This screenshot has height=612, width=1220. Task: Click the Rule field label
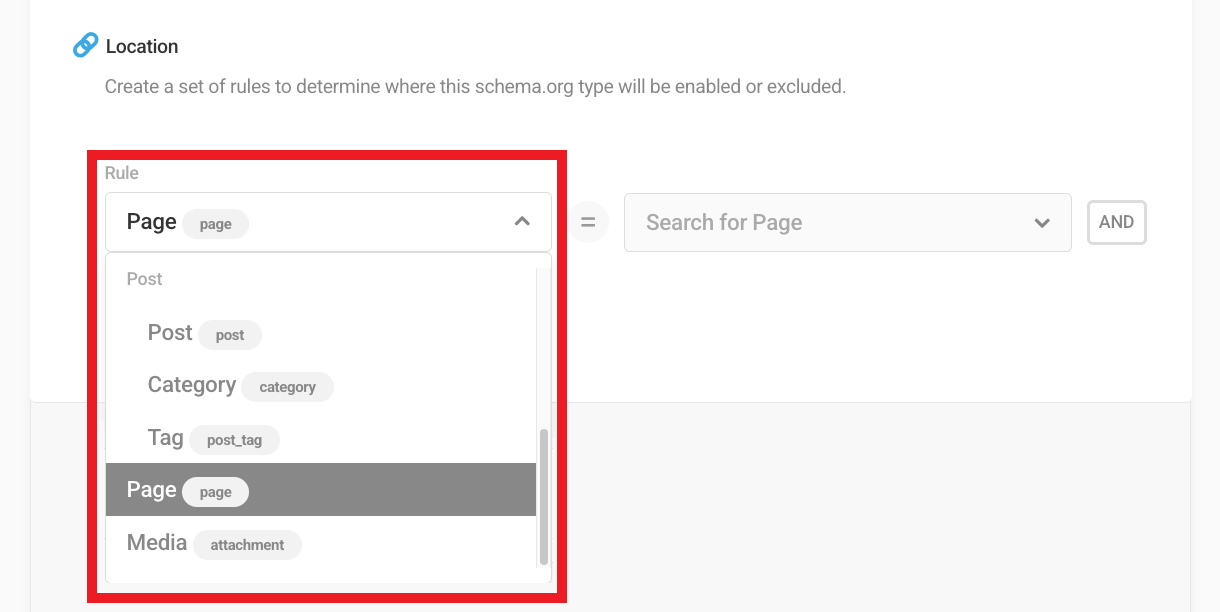point(122,173)
